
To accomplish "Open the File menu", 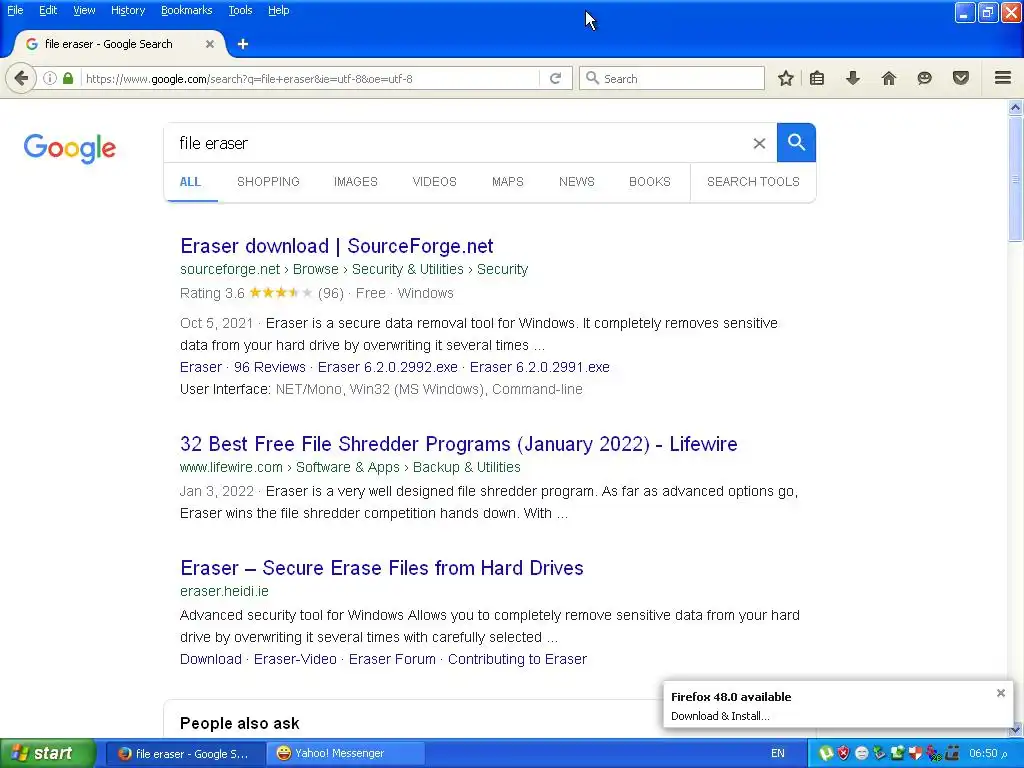I will [x=15, y=10].
